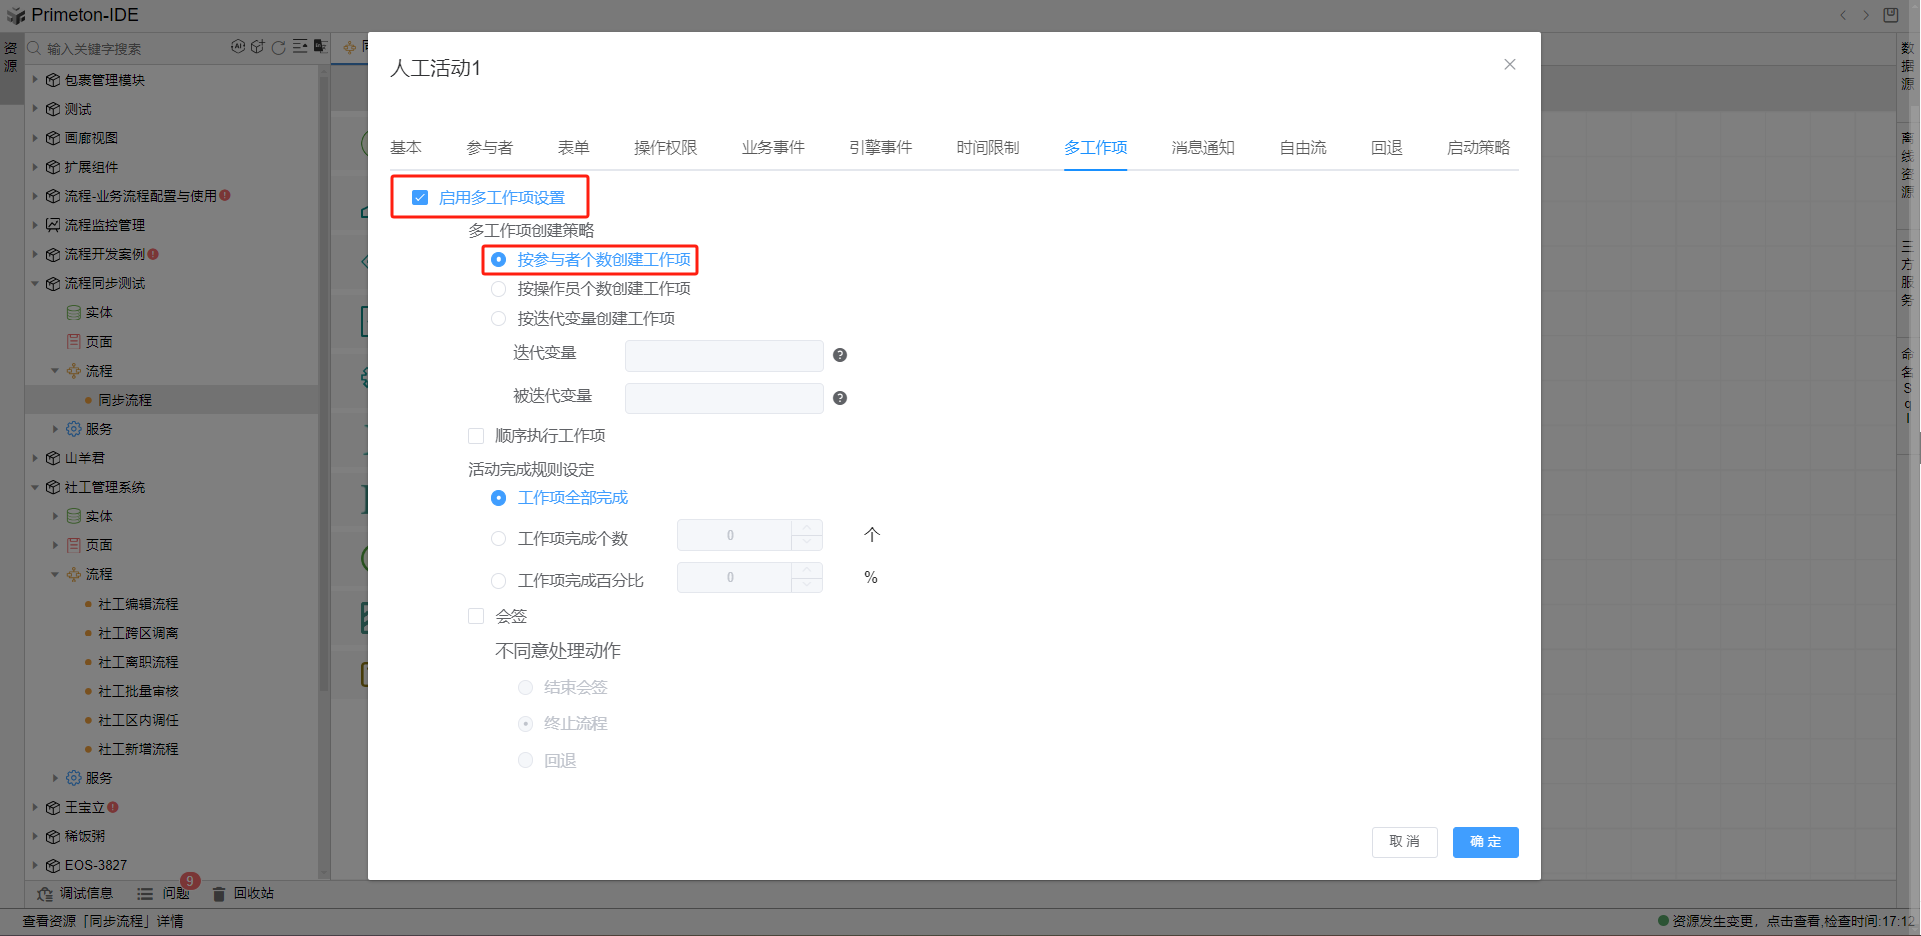Image resolution: width=1921 pixels, height=936 pixels.
Task: Select 按操作员个数创建工作项 radio option
Action: (498, 289)
